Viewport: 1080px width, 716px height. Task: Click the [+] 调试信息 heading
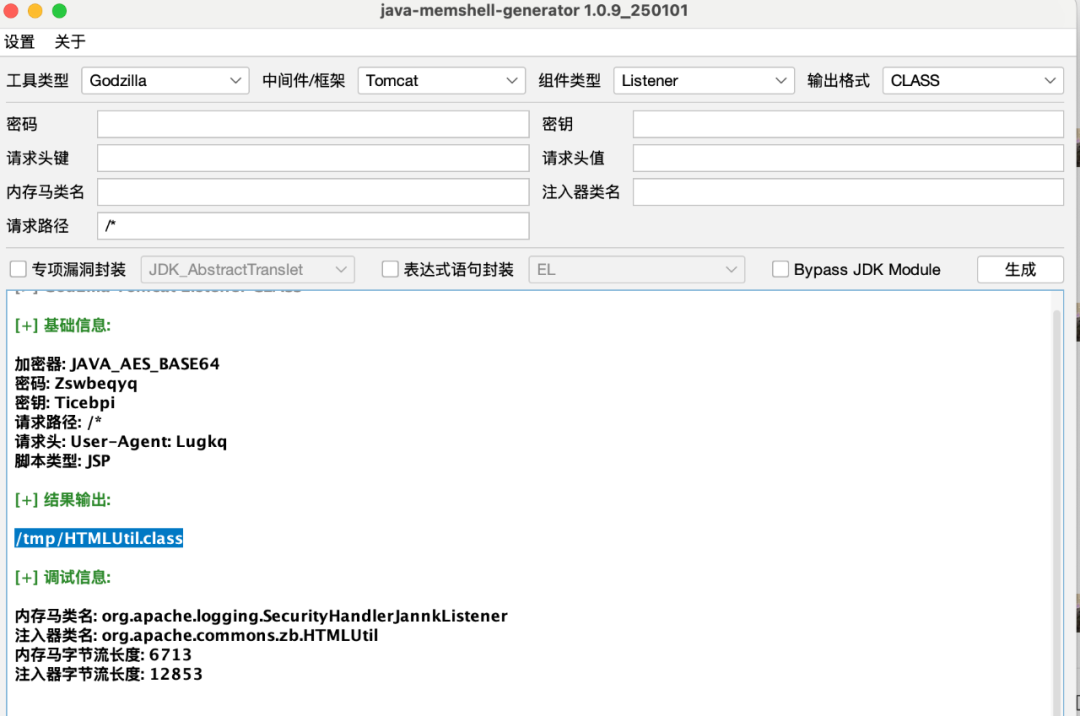(x=63, y=577)
